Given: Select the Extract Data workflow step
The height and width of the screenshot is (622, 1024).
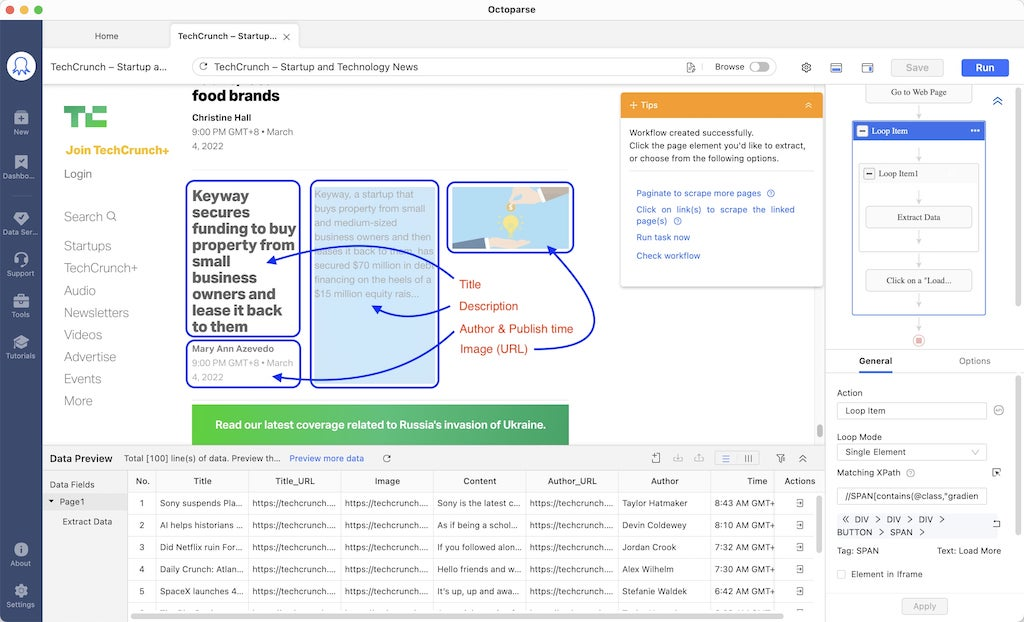Looking at the screenshot, I should [918, 217].
